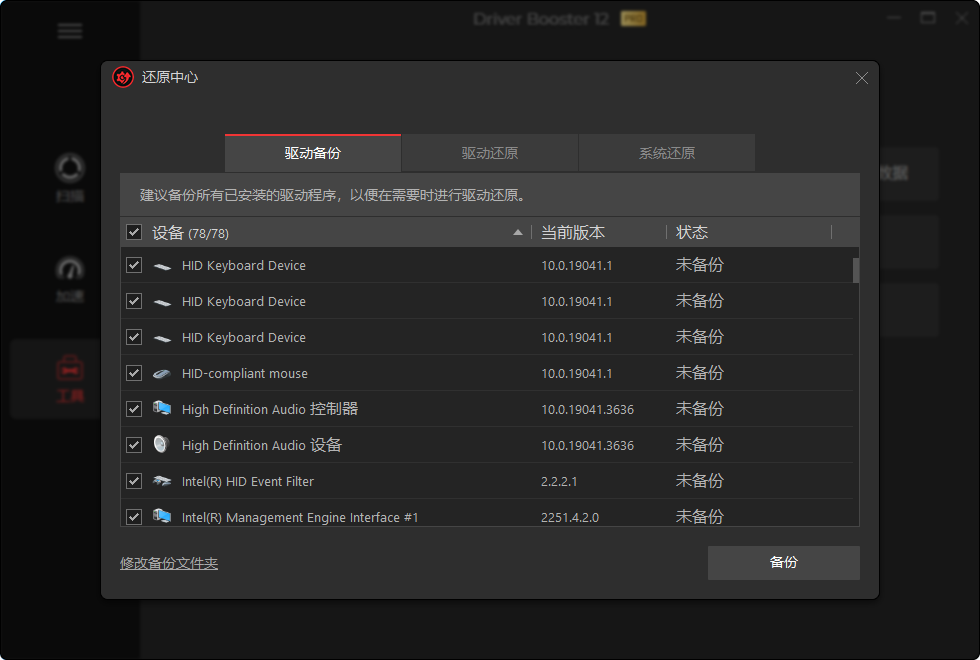This screenshot has height=660, width=980.
Task: Uncheck the select-all 设备 header checkbox
Action: point(133,232)
